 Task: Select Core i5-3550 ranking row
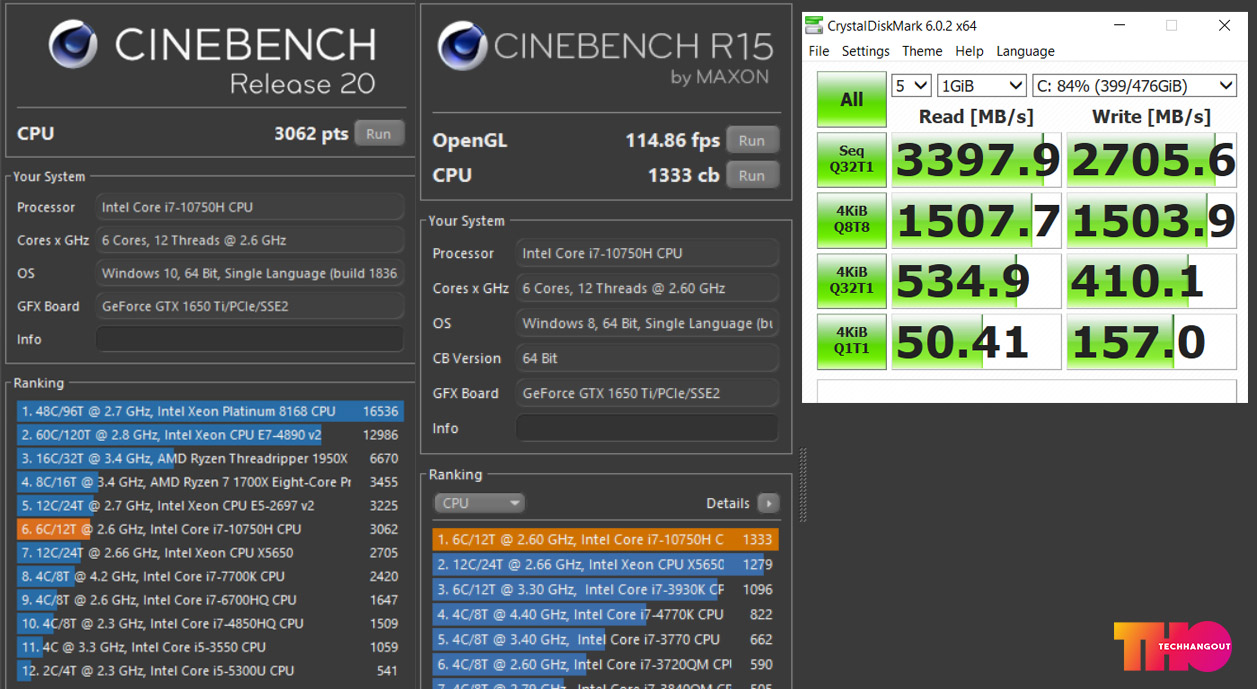210,647
